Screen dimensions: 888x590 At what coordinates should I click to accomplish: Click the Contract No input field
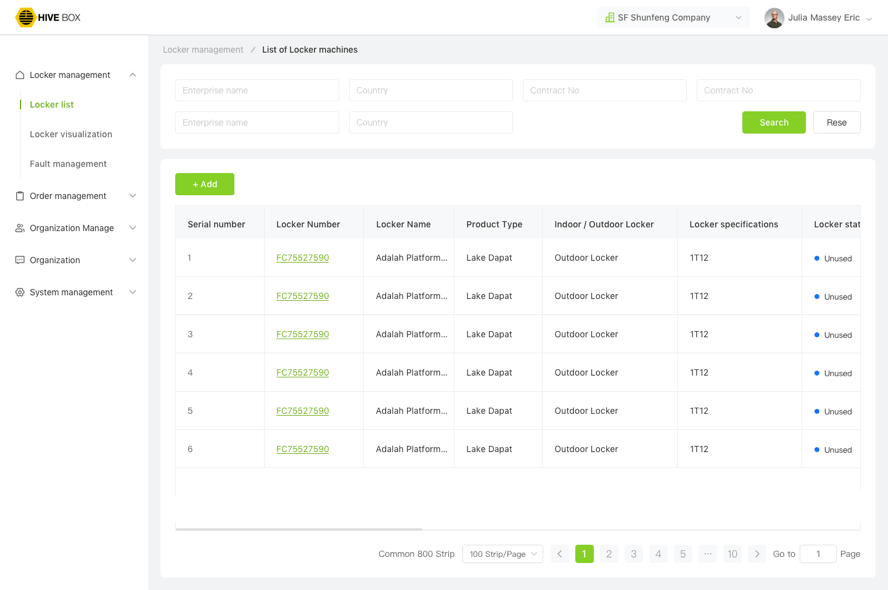(x=604, y=90)
